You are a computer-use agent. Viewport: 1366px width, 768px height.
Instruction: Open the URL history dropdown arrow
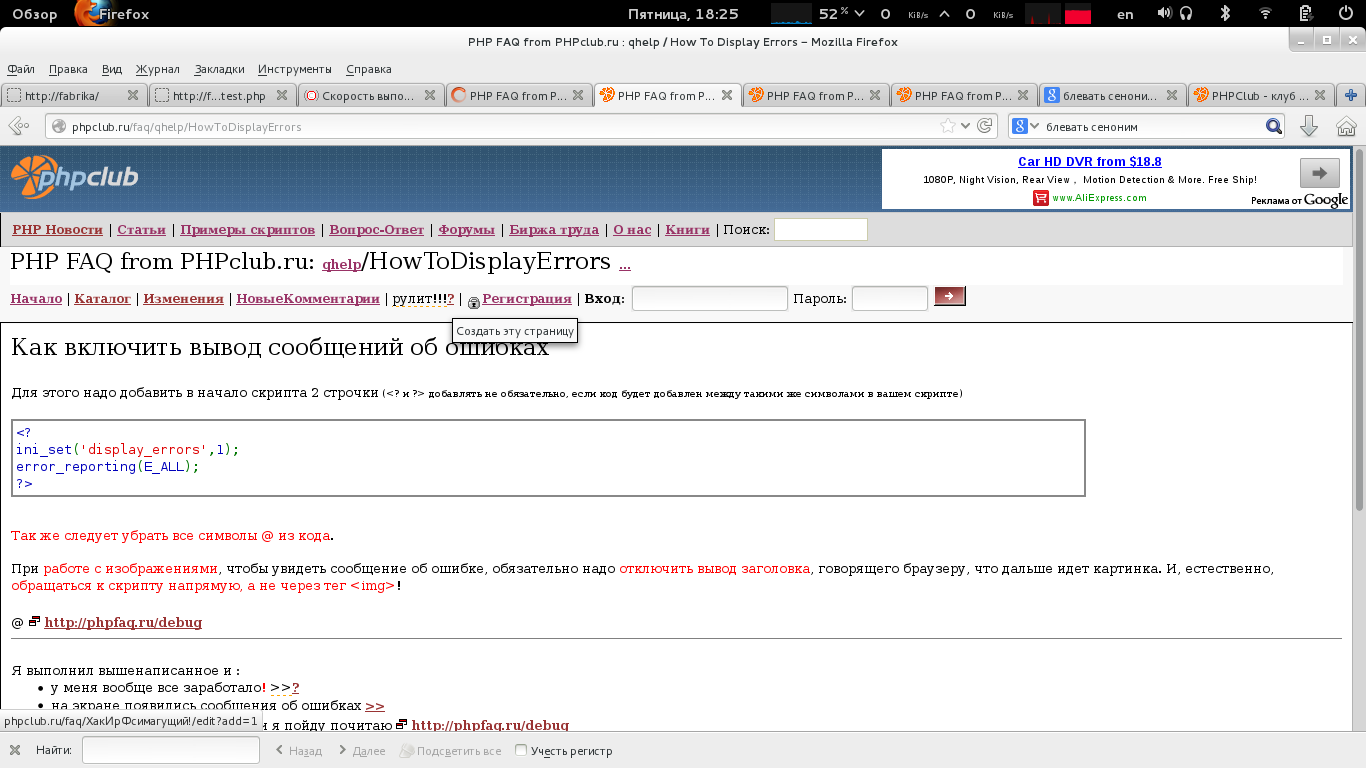[965, 126]
